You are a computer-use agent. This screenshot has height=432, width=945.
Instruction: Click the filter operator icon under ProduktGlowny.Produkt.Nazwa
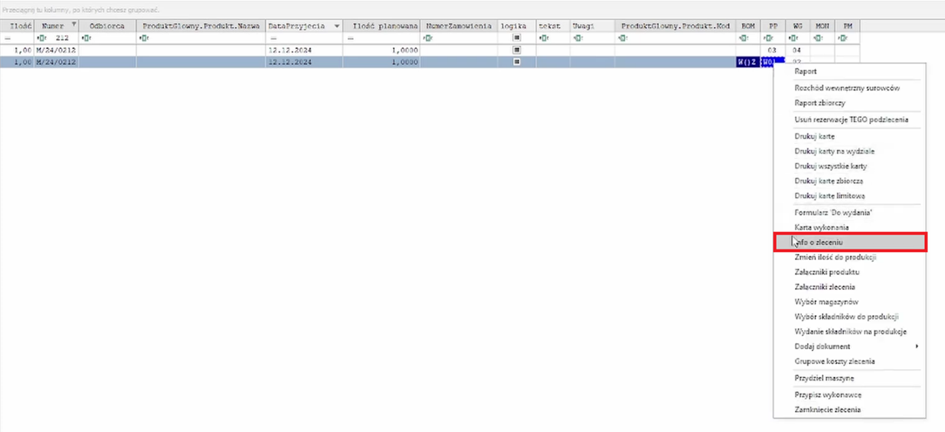tap(144, 38)
